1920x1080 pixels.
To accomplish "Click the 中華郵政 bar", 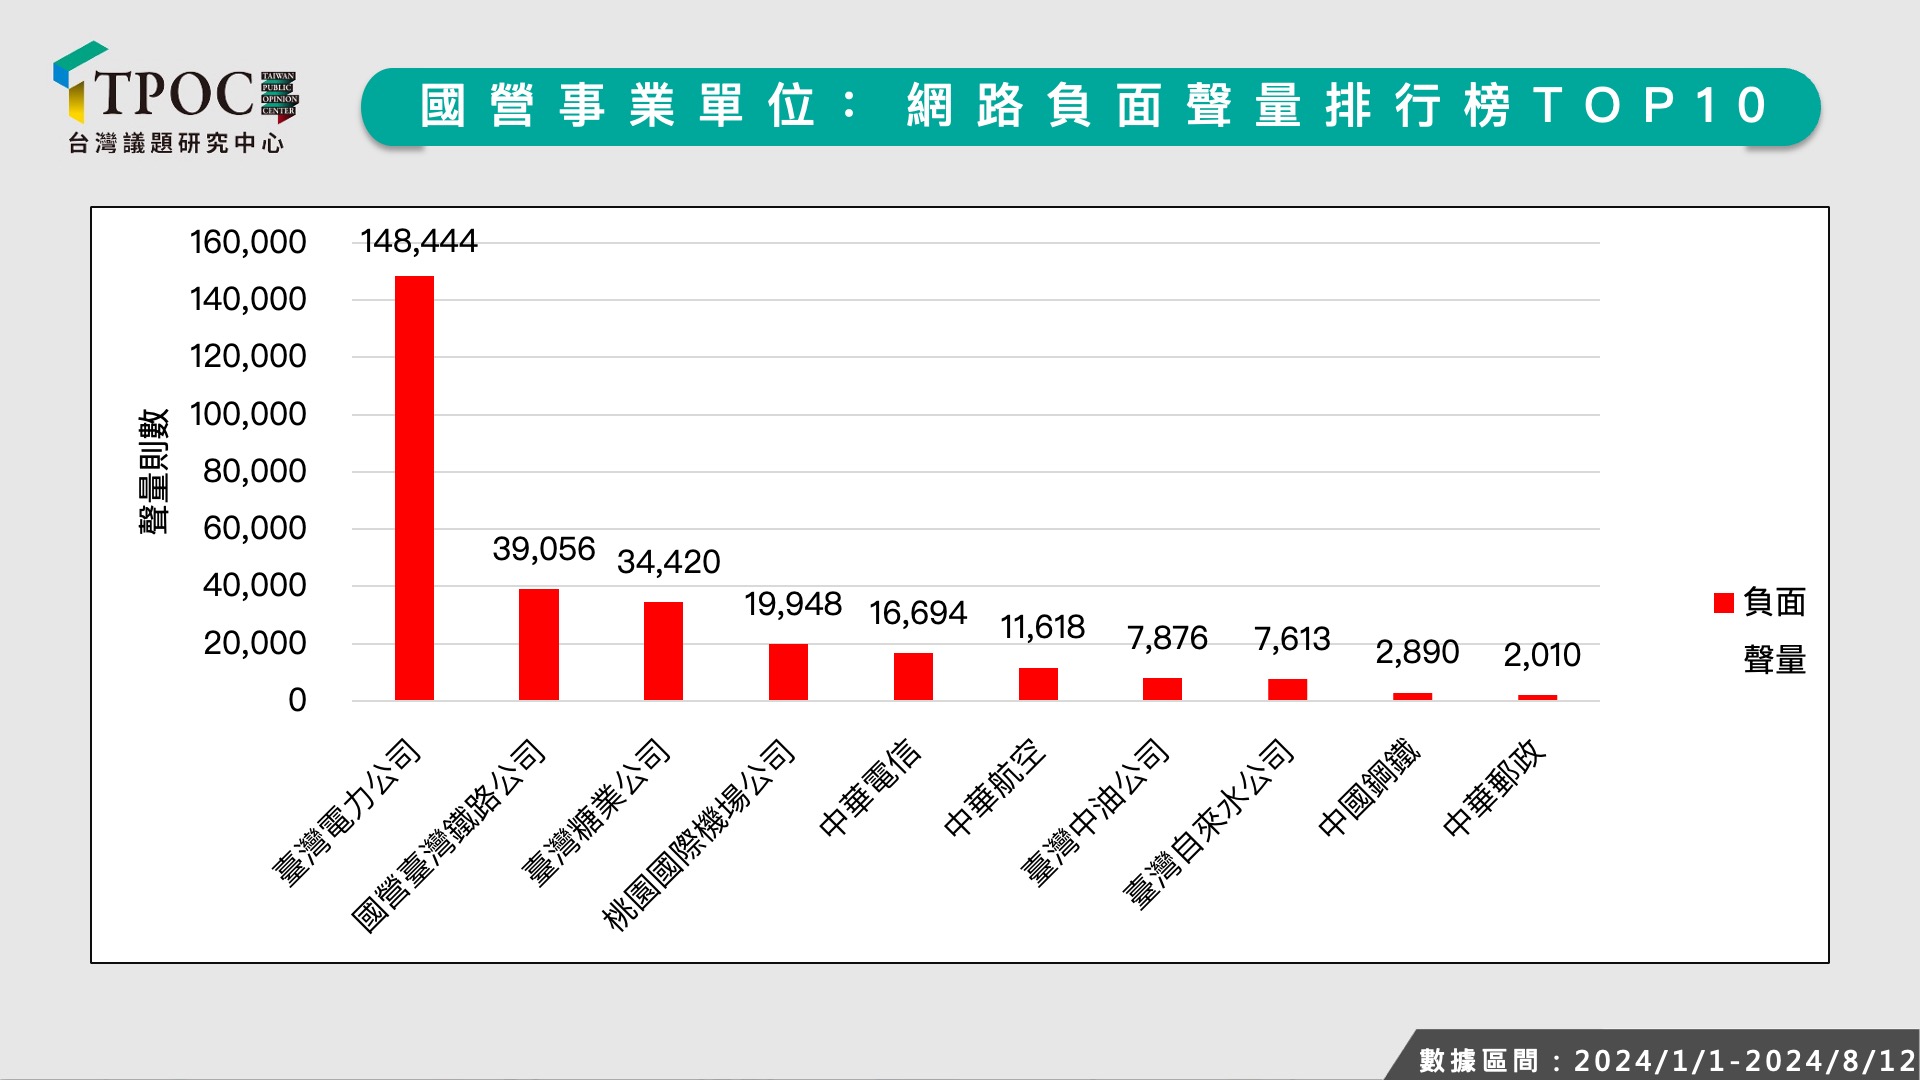I will click(x=1537, y=697).
